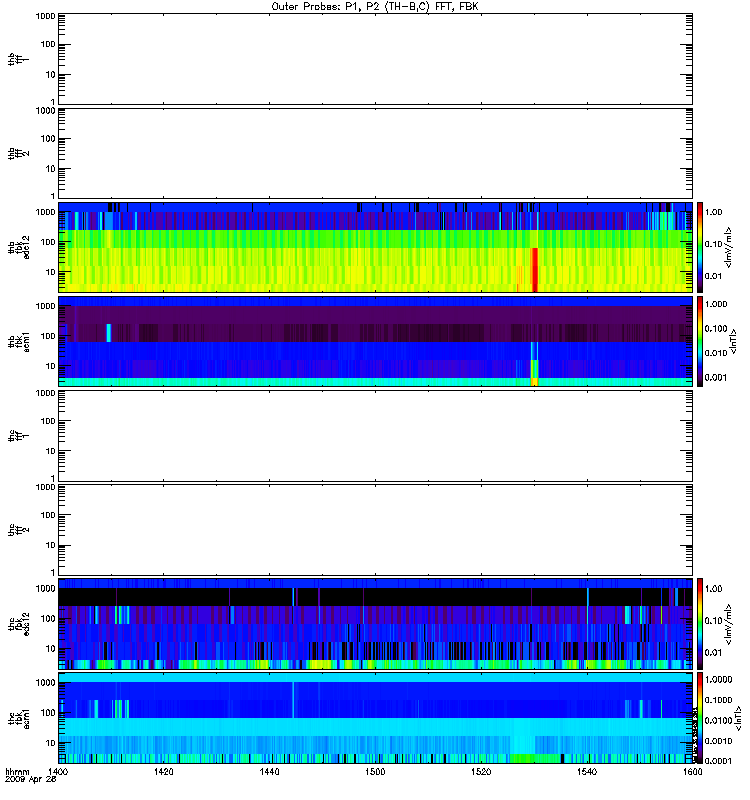Image resolution: width=750 pixels, height=800 pixels.
Task: Click the plot title Outer Probes text
Action: 374,7
